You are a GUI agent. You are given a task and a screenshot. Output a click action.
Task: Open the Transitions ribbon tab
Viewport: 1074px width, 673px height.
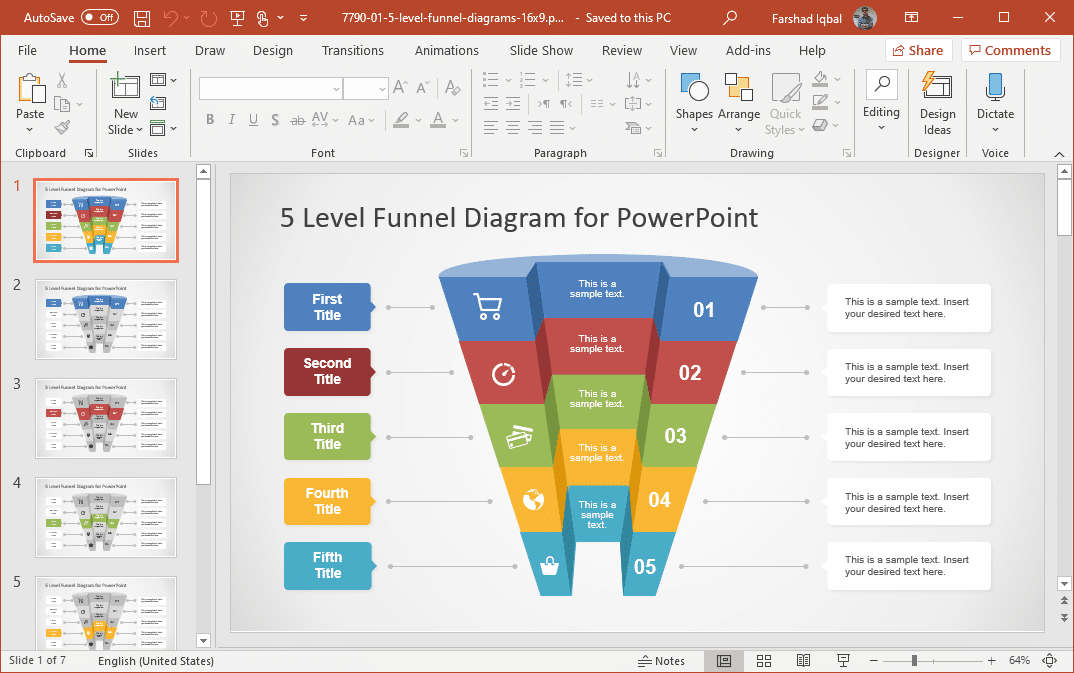pos(352,50)
